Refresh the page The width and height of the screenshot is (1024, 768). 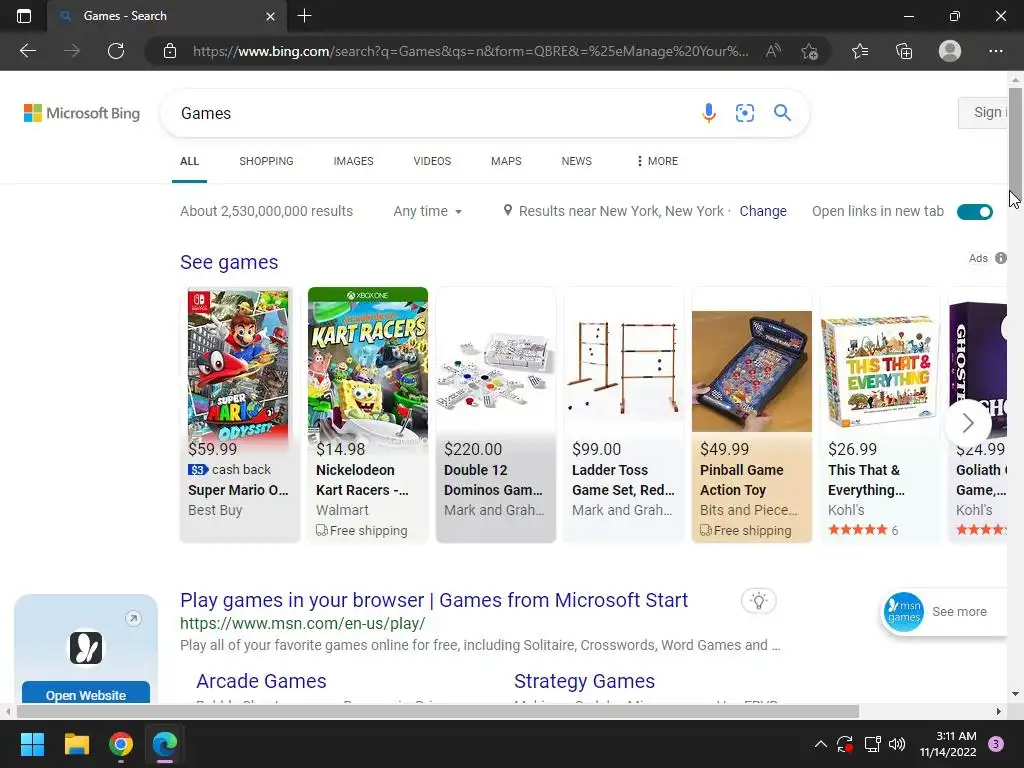pyautogui.click(x=116, y=51)
